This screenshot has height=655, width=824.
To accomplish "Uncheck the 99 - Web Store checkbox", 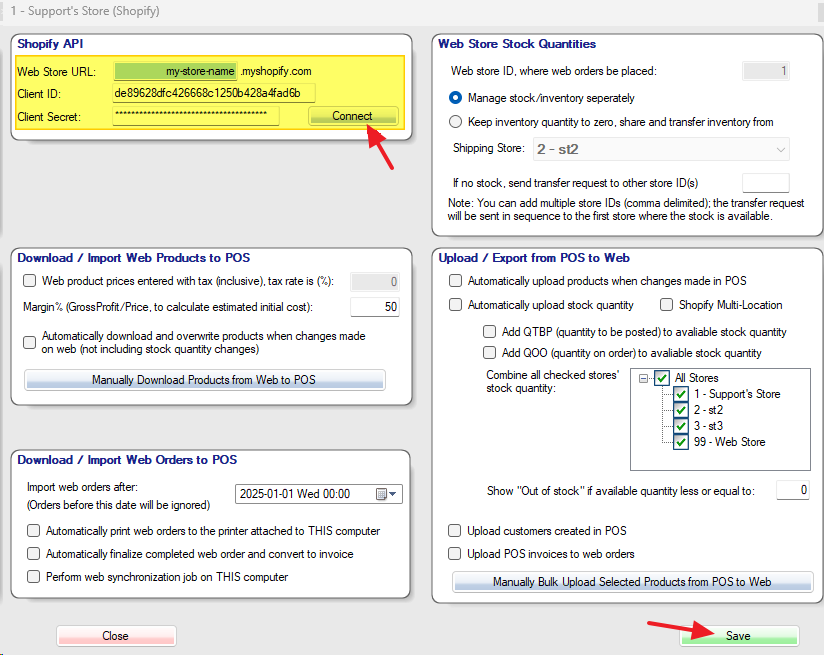I will [x=681, y=442].
